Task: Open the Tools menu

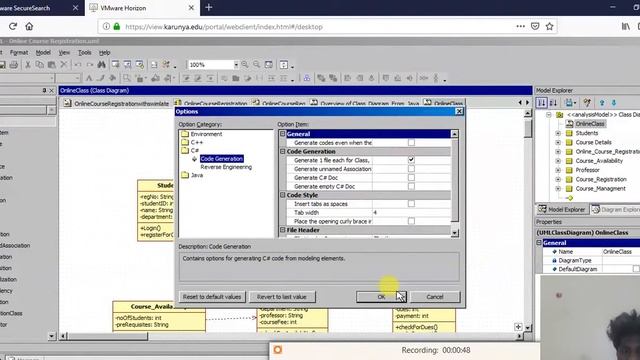Action: pos(84,53)
